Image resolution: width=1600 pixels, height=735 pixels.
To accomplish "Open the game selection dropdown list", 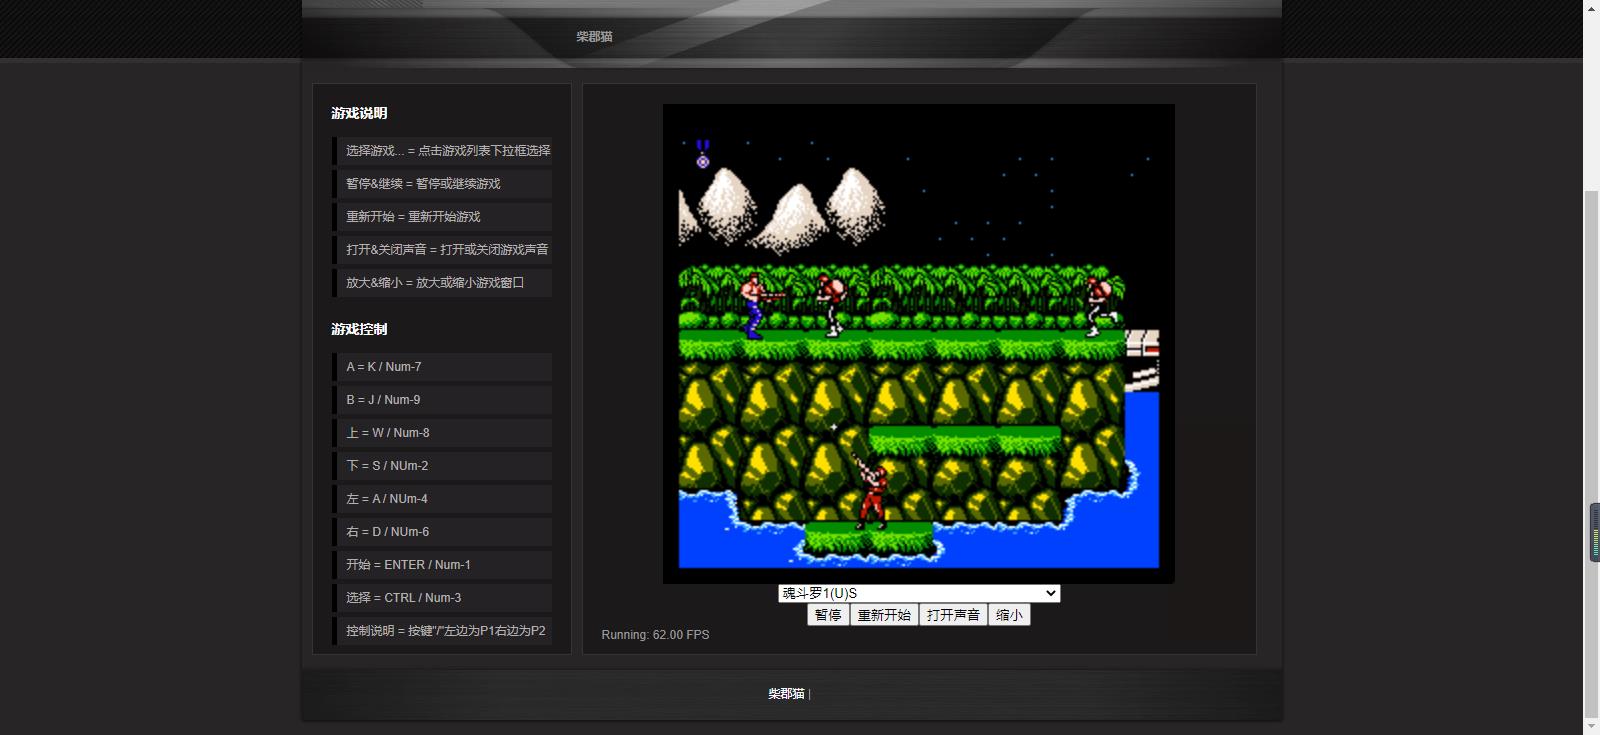I will pyautogui.click(x=918, y=593).
